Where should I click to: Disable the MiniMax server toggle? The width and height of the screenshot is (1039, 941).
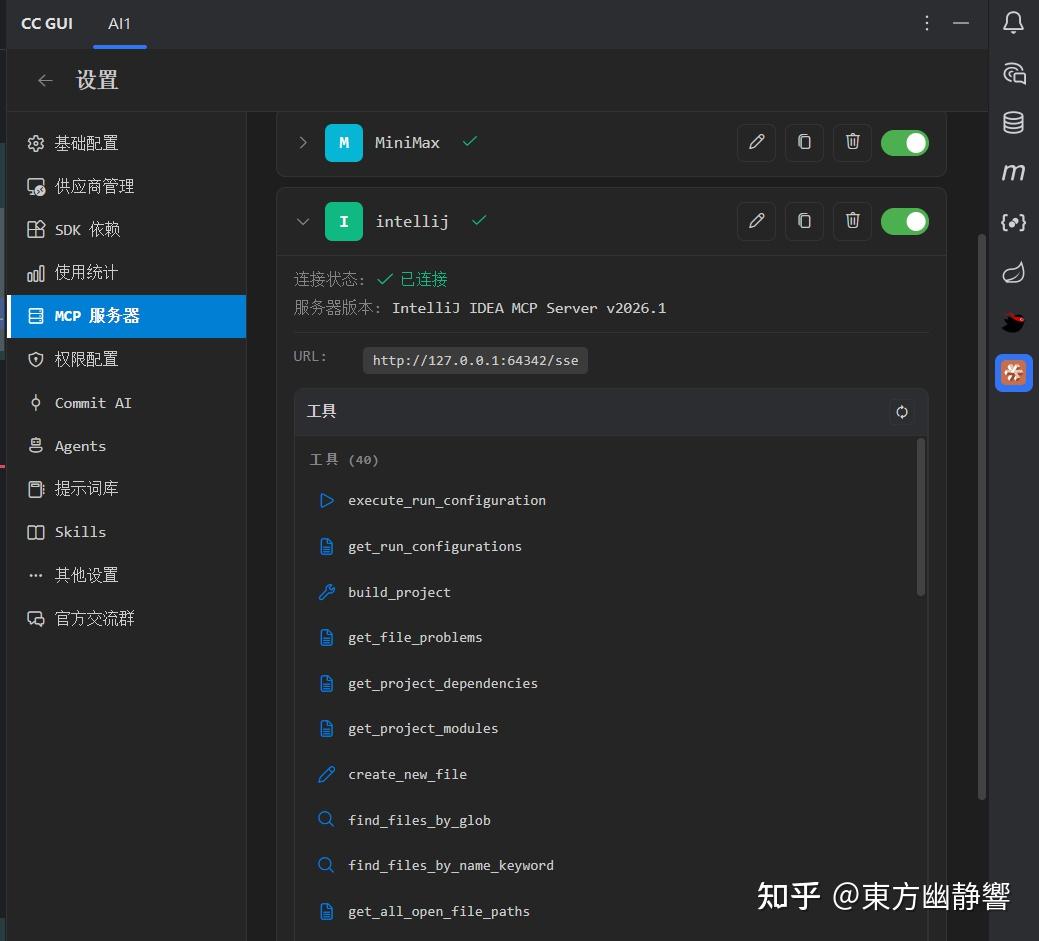pos(904,142)
